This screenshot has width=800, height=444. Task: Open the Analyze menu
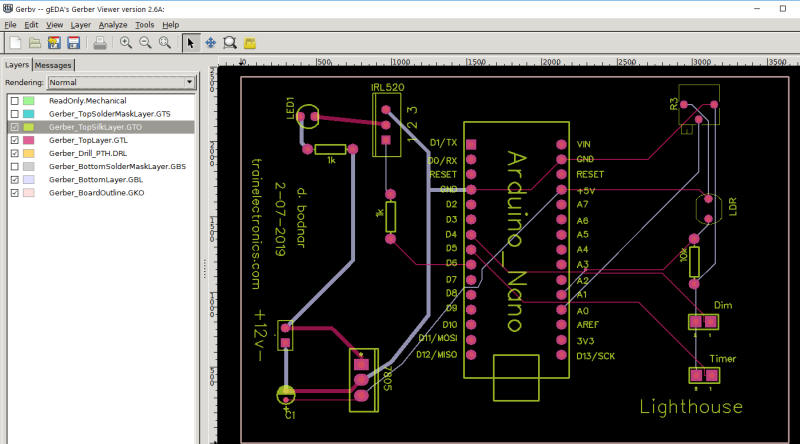pyautogui.click(x=113, y=24)
